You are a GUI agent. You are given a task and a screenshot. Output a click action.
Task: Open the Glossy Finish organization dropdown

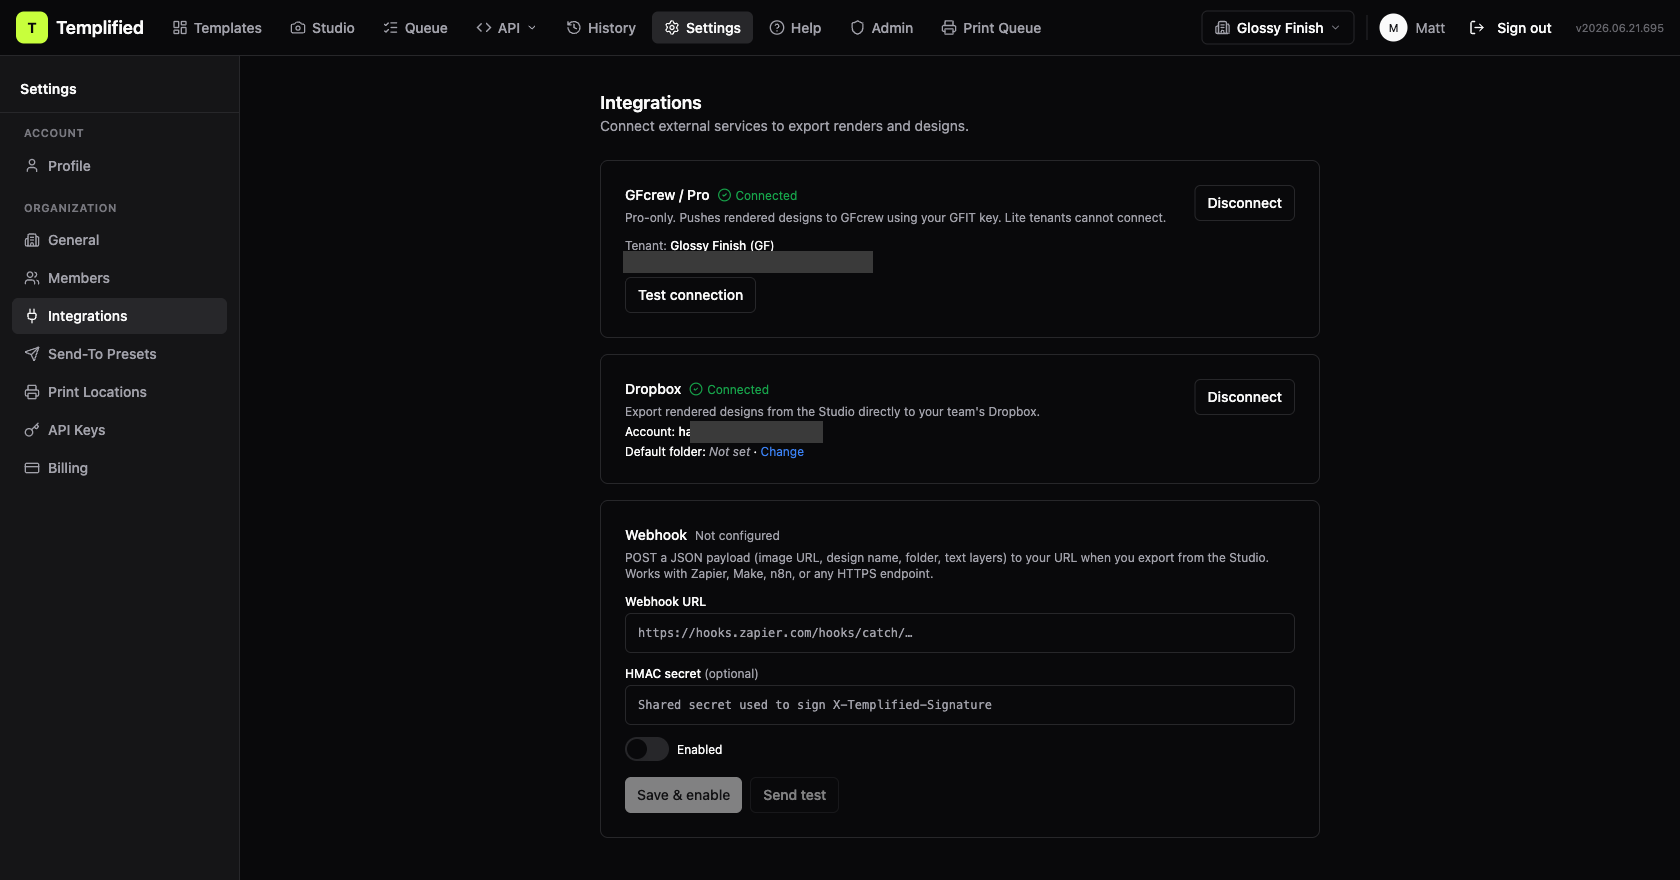click(1278, 28)
